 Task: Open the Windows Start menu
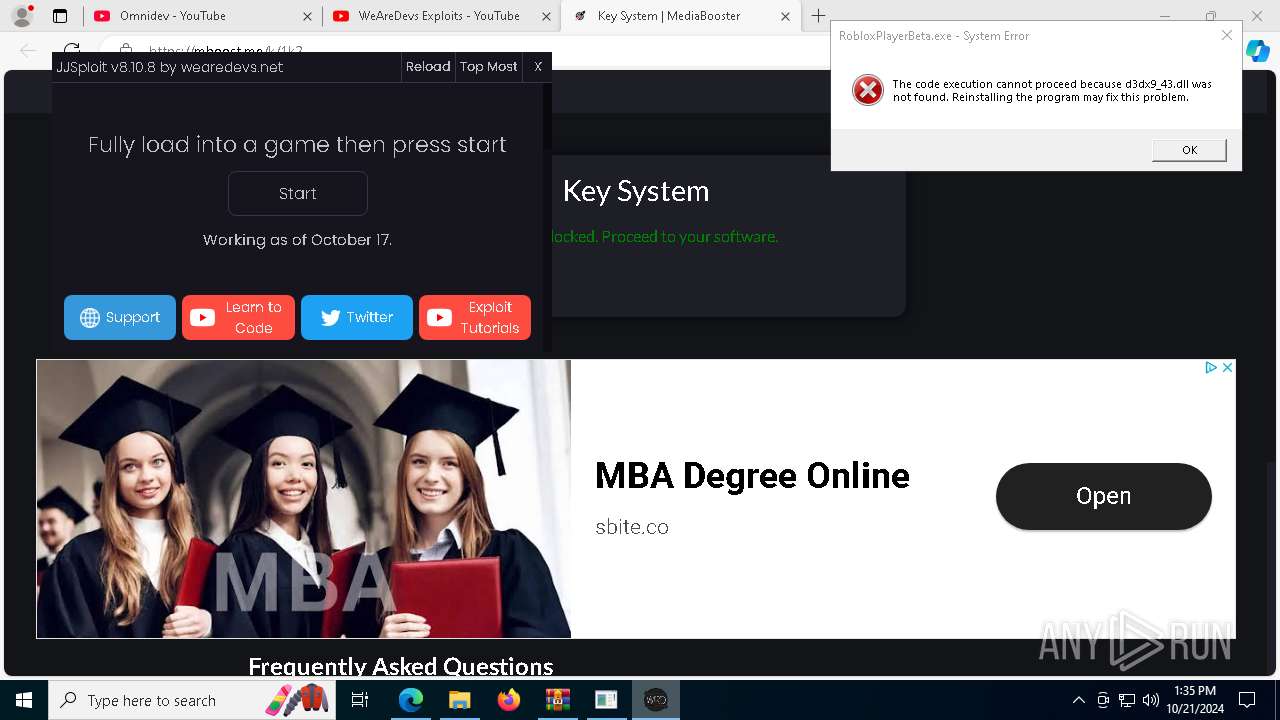tap(24, 700)
